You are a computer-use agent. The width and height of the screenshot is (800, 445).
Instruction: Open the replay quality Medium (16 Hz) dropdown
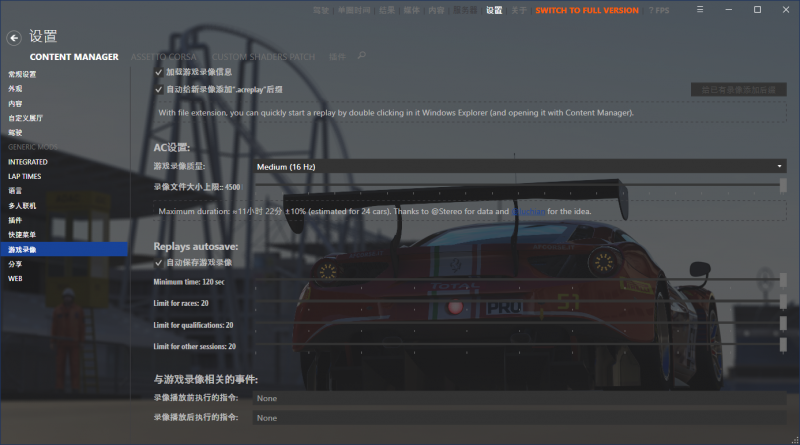click(519, 166)
